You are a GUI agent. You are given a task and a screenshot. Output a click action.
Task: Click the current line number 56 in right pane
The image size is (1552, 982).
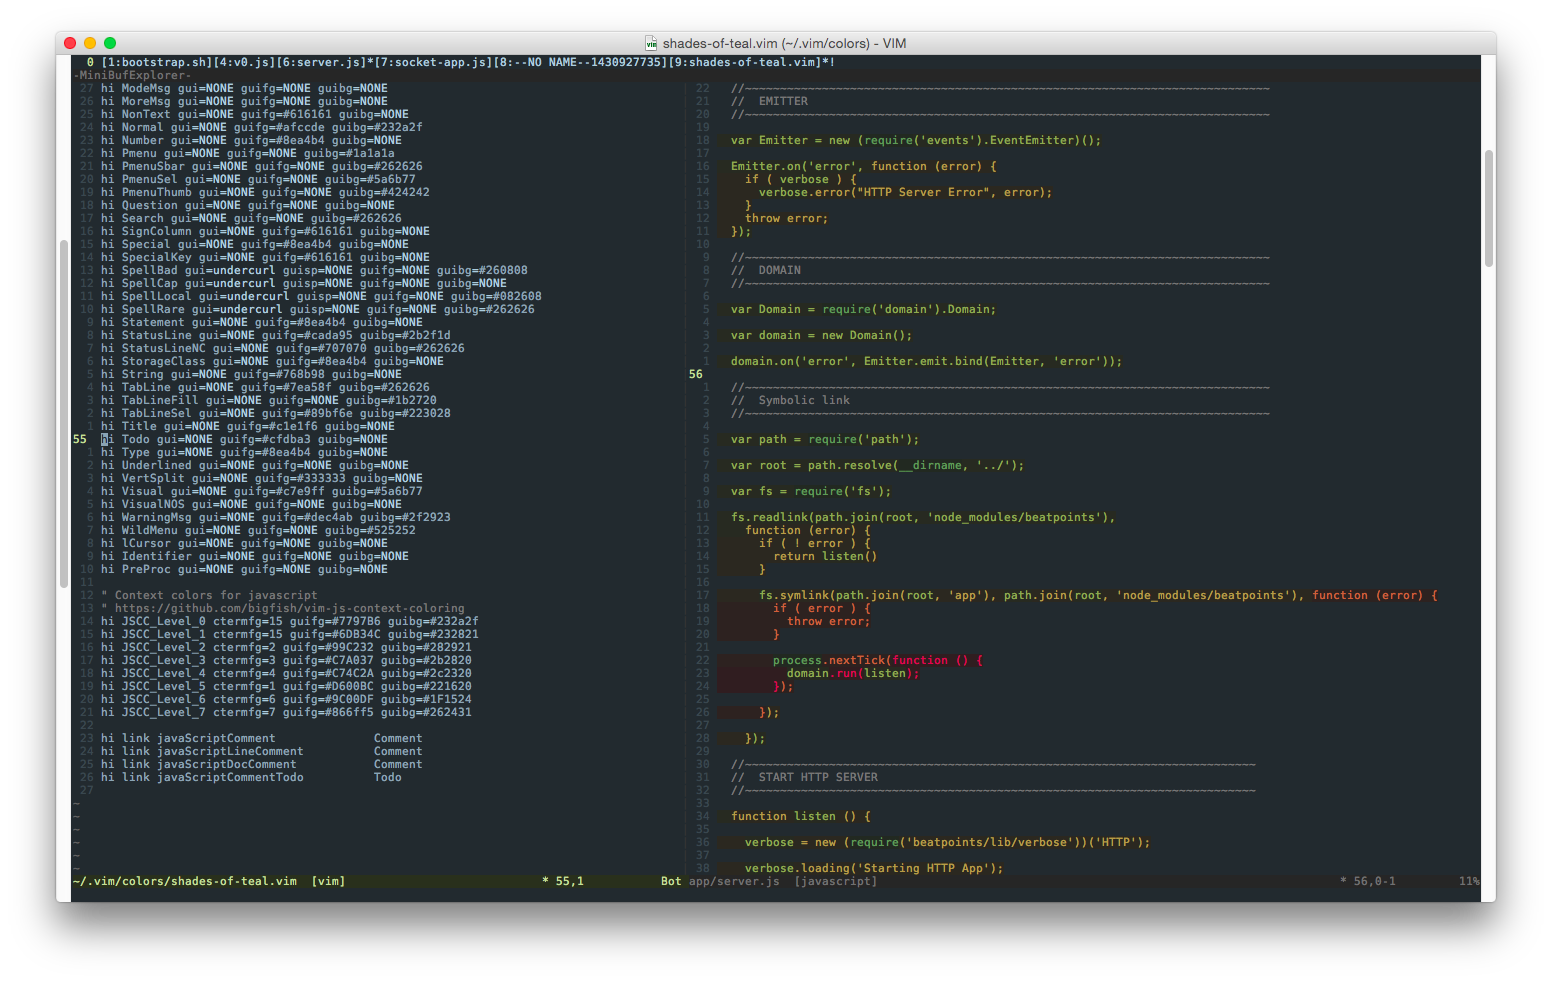695,374
